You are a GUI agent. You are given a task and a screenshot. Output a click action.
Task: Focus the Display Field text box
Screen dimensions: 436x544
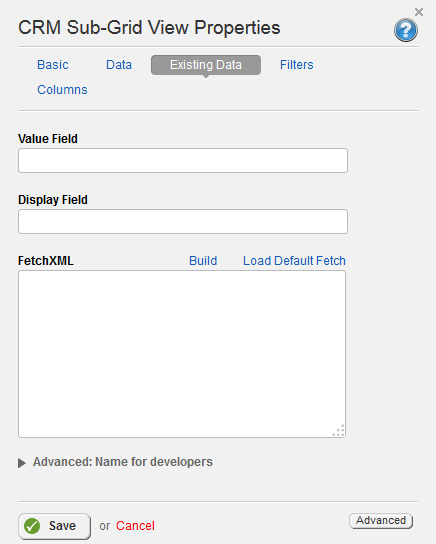tap(183, 221)
